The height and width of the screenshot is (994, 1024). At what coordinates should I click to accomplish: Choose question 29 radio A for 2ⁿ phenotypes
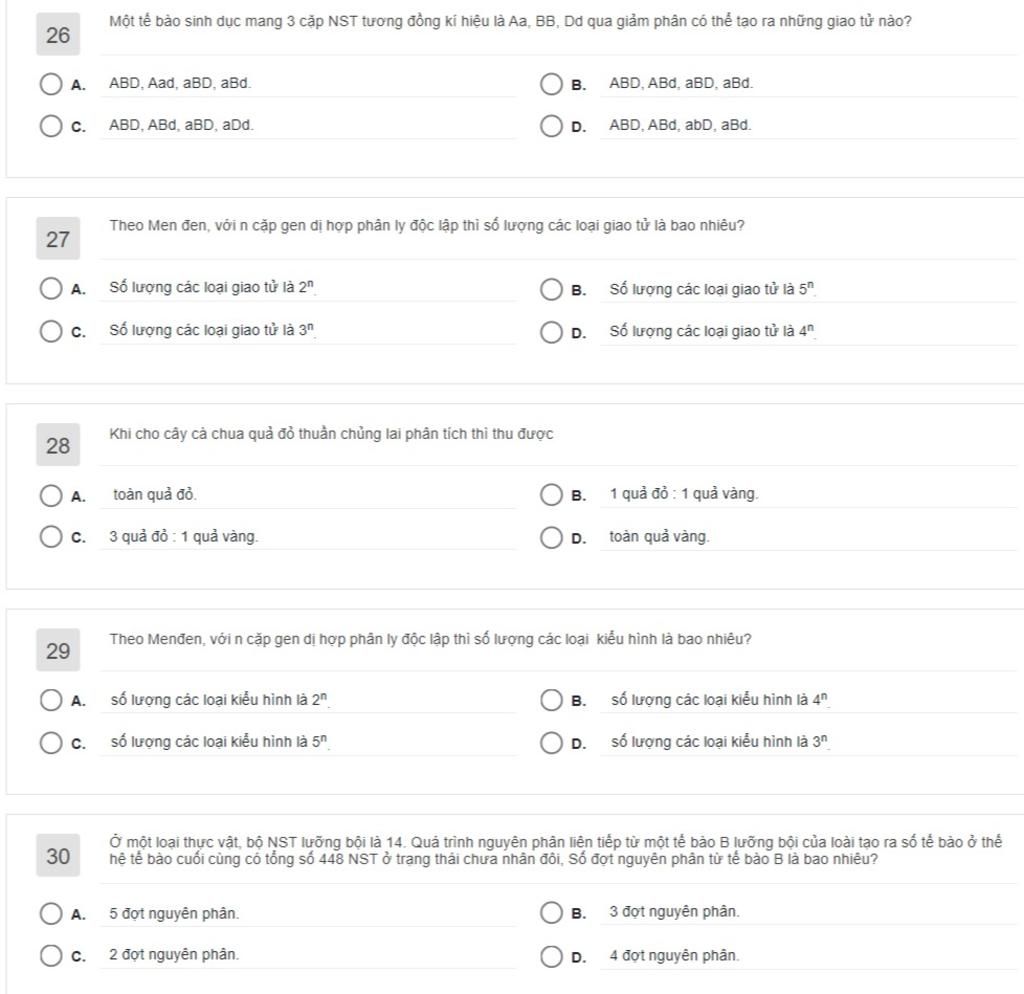50,700
